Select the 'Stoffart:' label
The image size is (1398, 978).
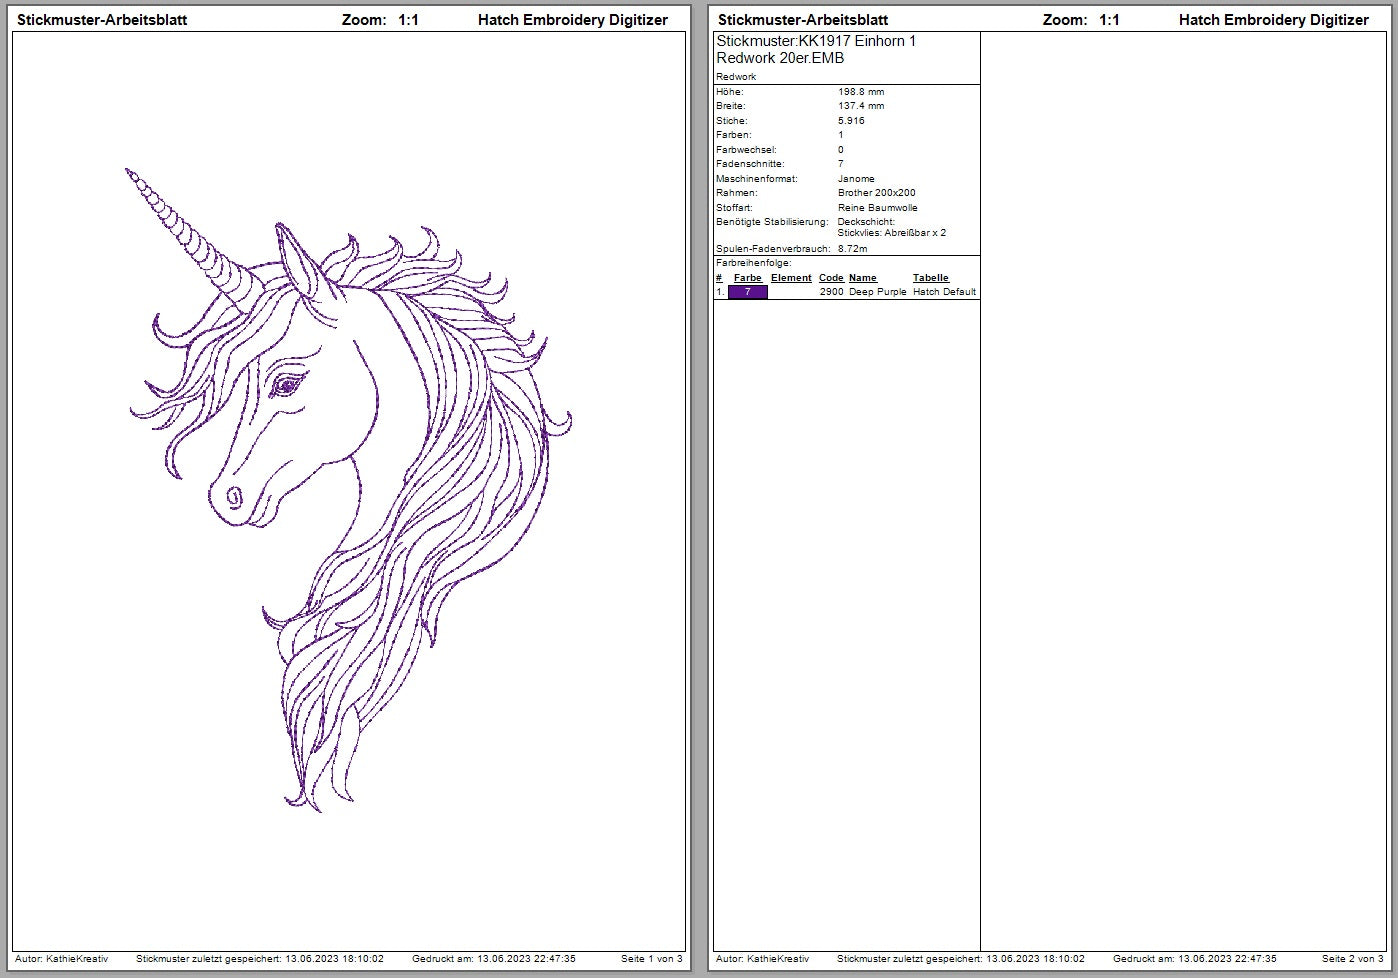click(734, 208)
